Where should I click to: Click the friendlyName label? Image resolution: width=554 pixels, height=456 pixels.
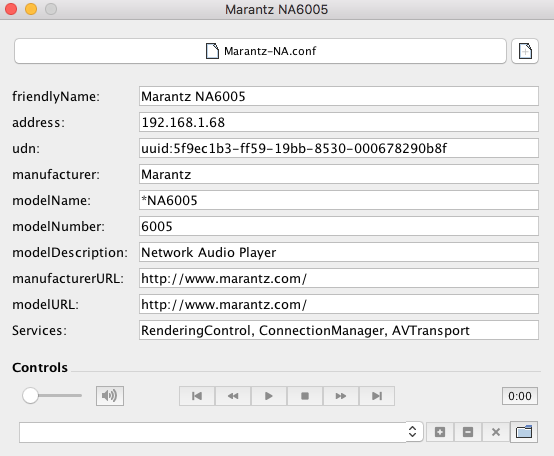56,96
